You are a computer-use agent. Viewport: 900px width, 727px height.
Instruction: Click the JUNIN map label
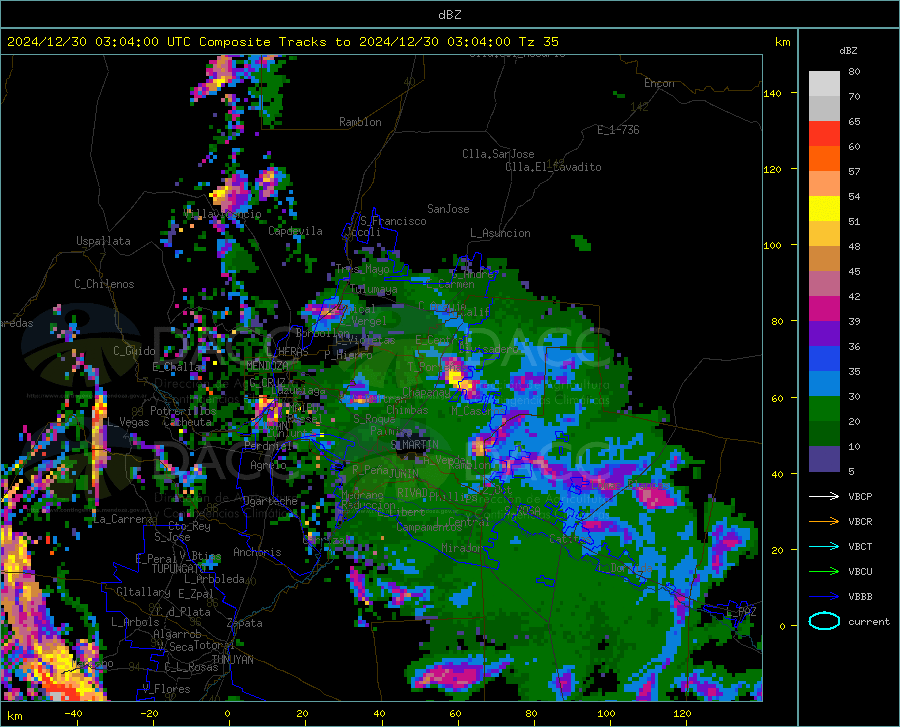404,473
